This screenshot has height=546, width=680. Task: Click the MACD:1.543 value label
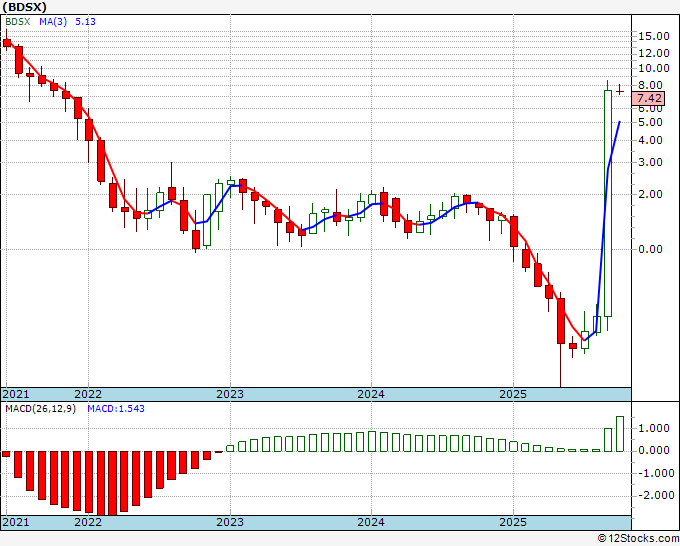tap(116, 409)
